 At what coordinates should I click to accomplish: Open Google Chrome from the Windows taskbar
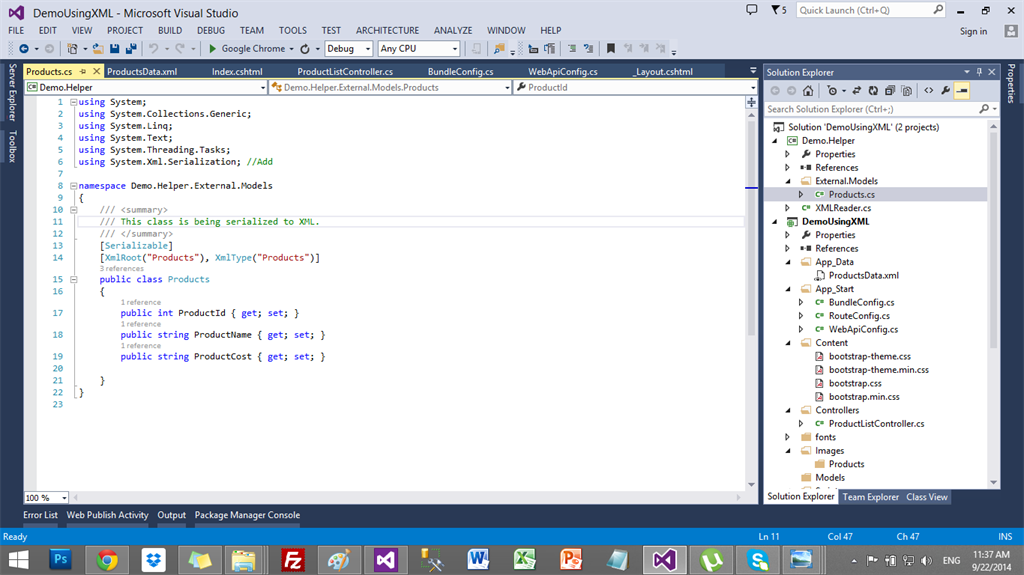click(x=107, y=558)
